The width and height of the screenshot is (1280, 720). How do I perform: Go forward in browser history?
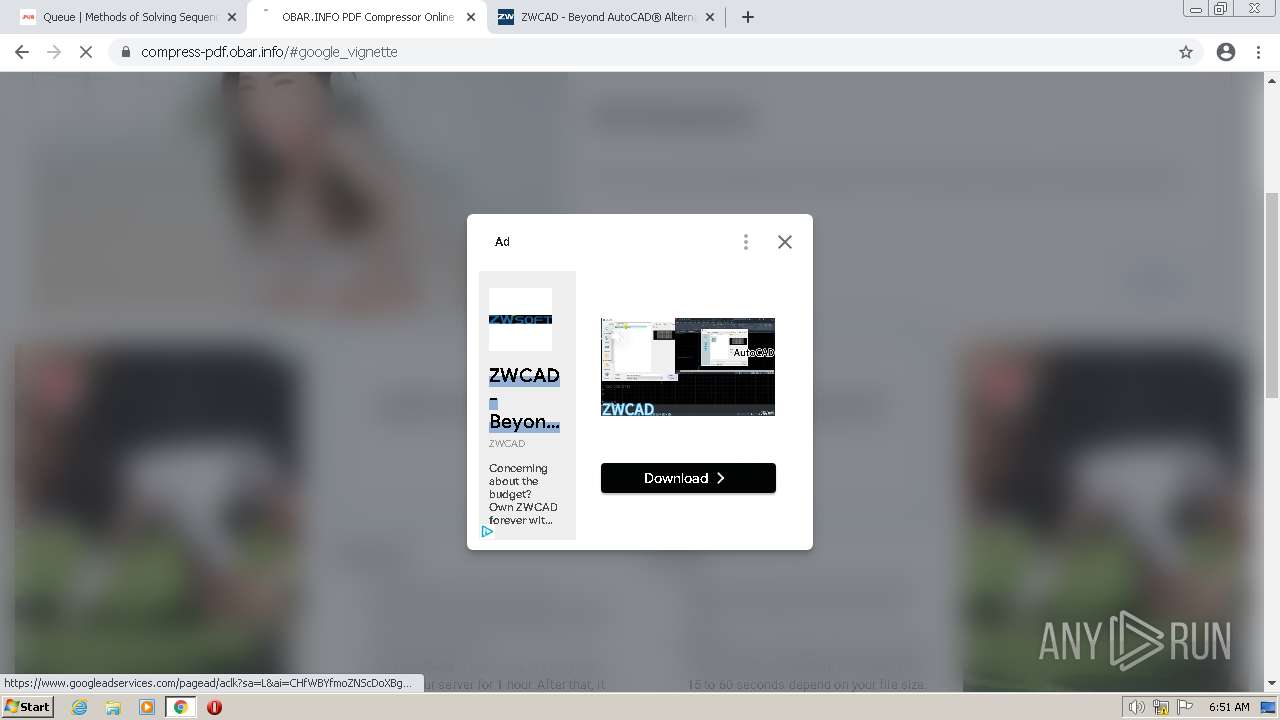(x=54, y=52)
